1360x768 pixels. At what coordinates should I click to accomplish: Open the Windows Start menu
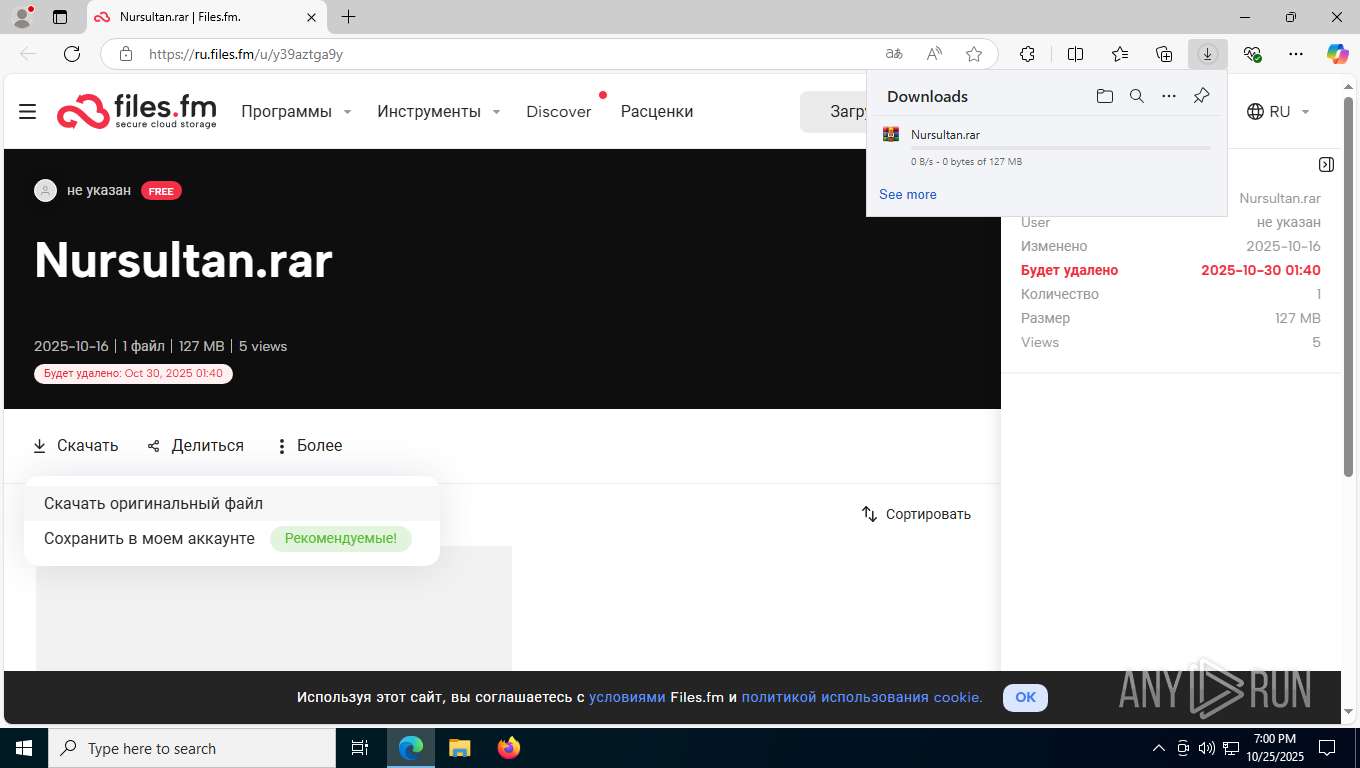(24, 748)
